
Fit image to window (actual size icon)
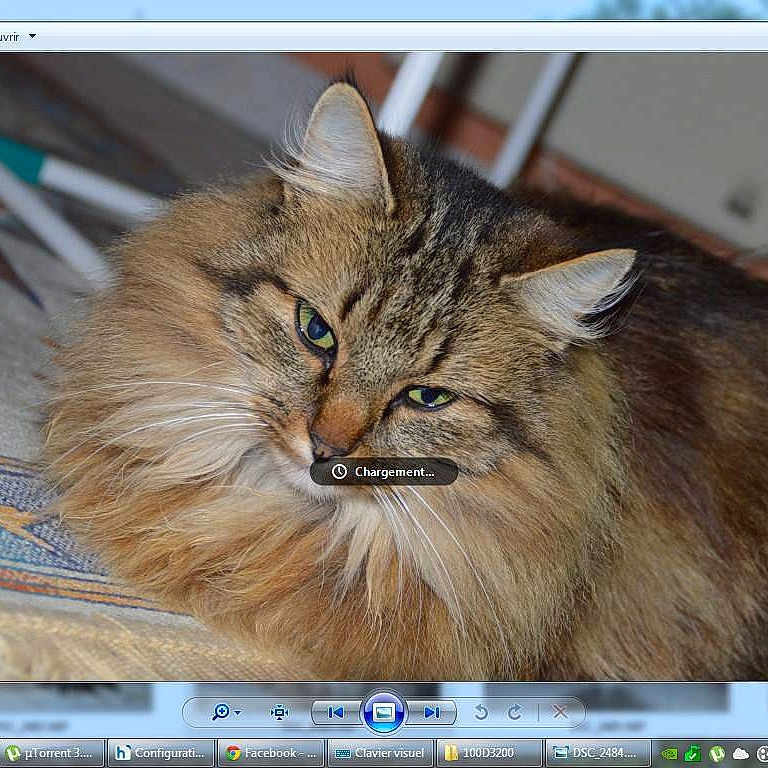[279, 712]
